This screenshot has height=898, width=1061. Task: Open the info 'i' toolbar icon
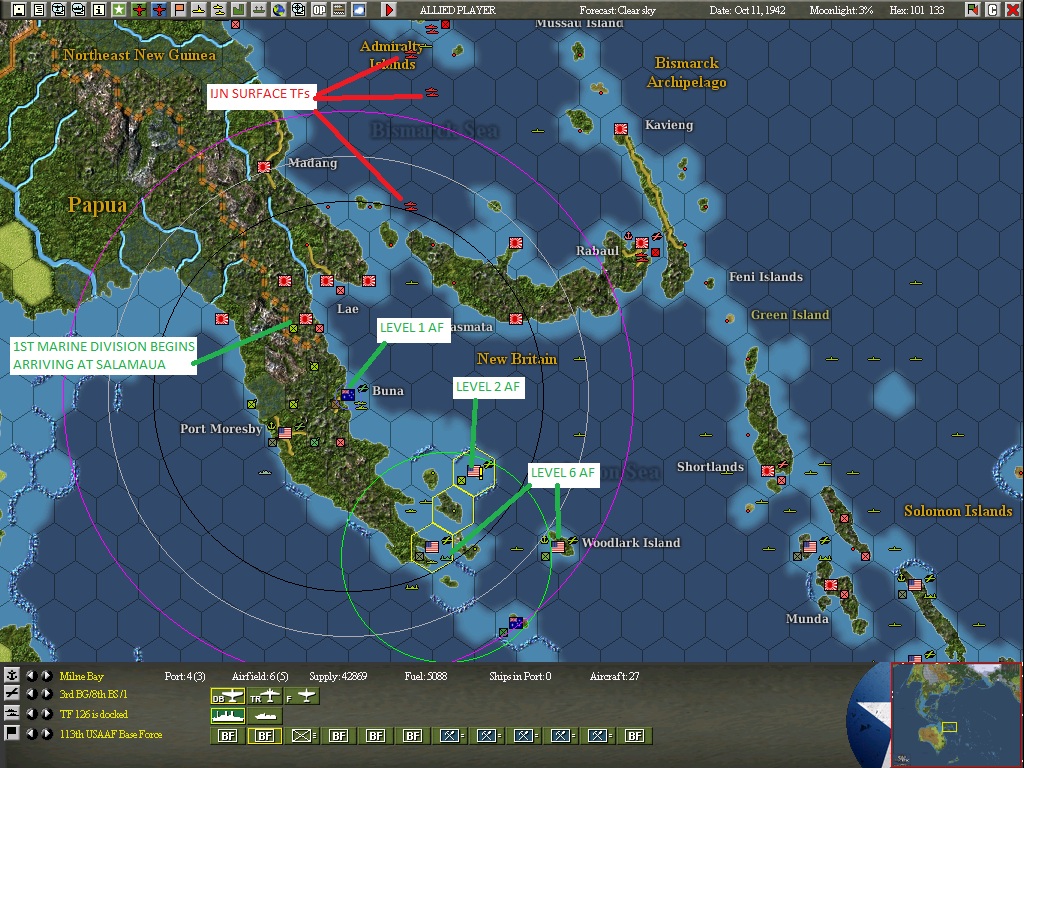pyautogui.click(x=99, y=9)
